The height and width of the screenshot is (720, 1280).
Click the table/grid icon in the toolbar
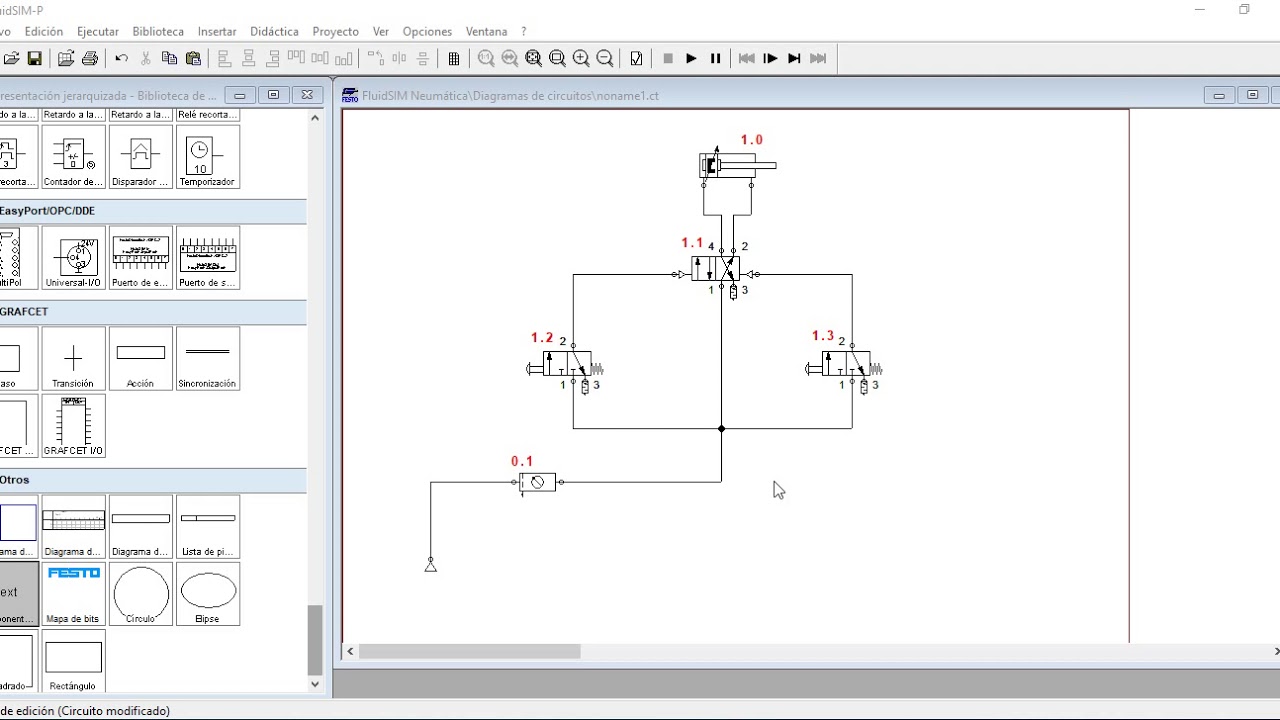pos(454,58)
